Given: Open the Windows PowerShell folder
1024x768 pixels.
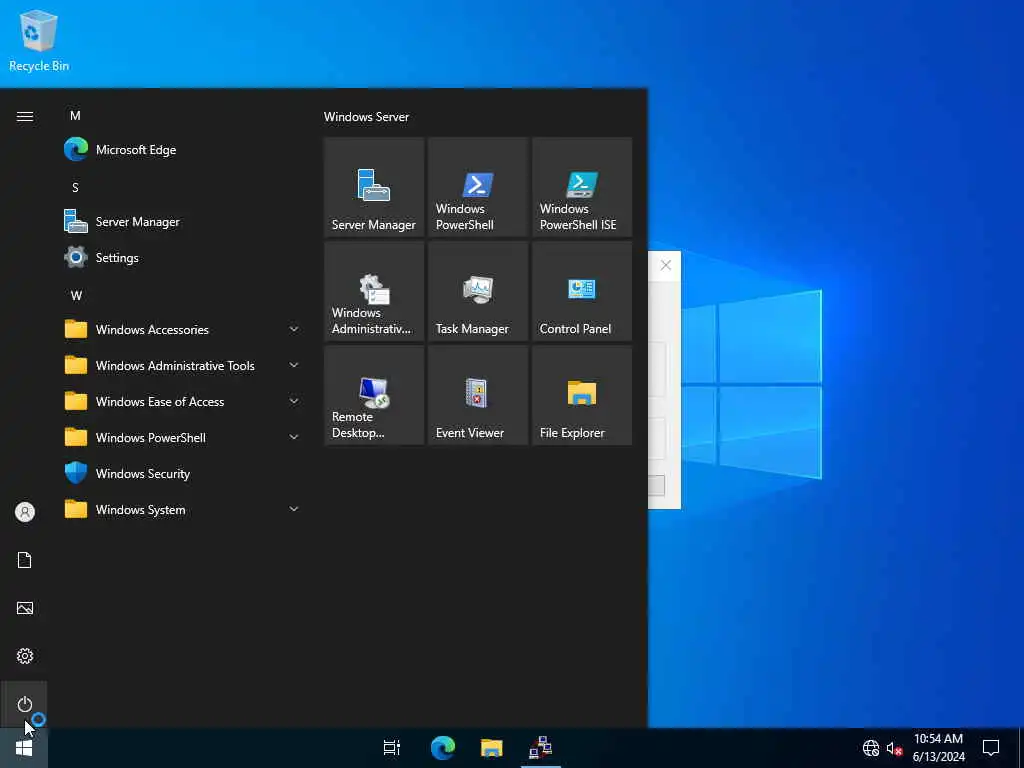Looking at the screenshot, I should click(182, 438).
